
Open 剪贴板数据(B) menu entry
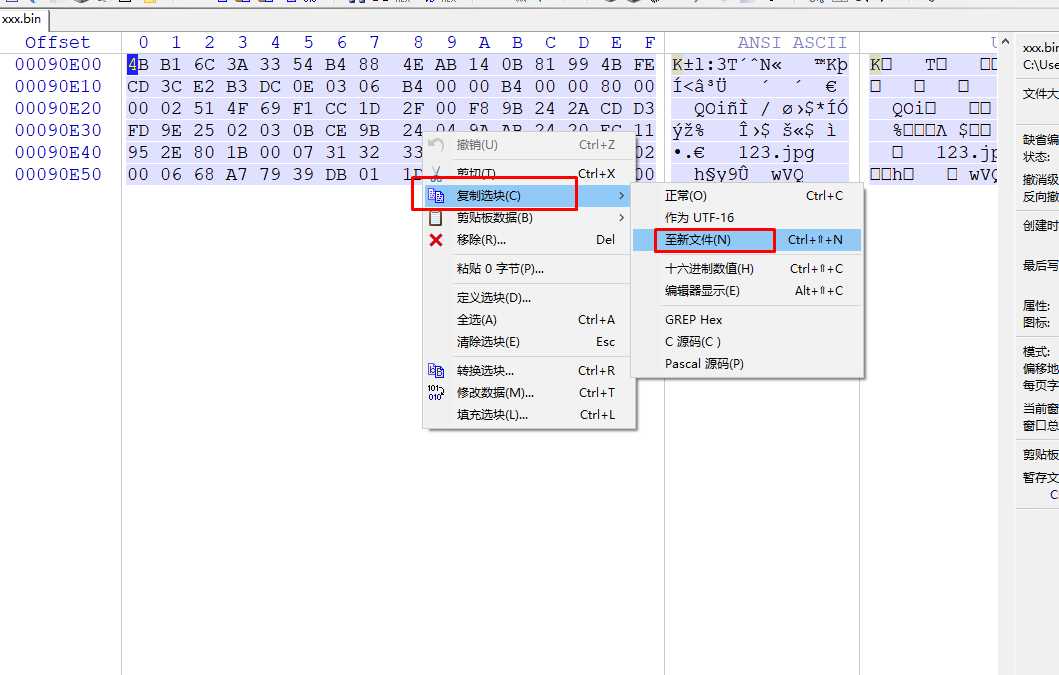point(528,218)
